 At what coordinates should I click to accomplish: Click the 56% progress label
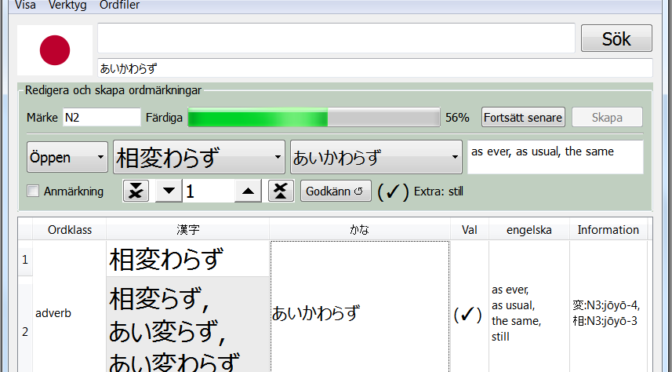(x=457, y=117)
